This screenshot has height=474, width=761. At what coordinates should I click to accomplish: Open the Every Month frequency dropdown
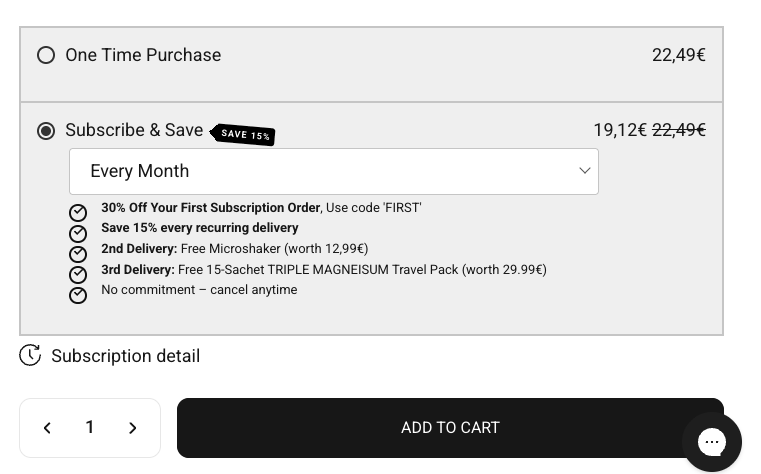(333, 171)
